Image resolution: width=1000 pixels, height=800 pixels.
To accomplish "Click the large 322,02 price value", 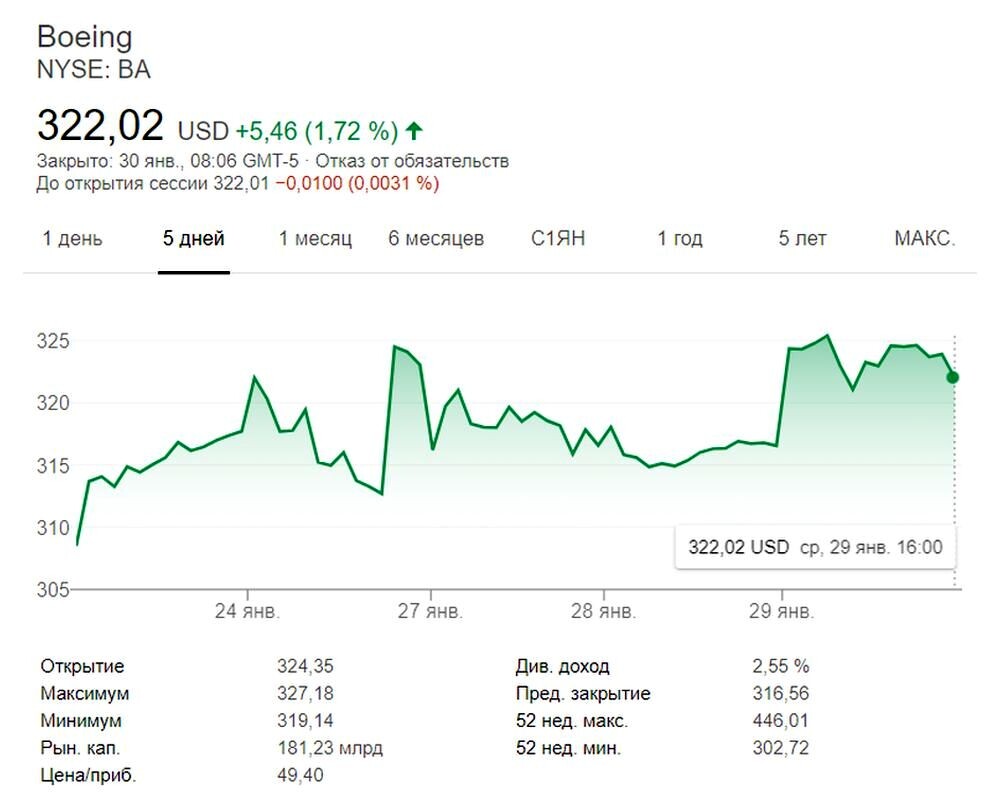I will [x=101, y=125].
